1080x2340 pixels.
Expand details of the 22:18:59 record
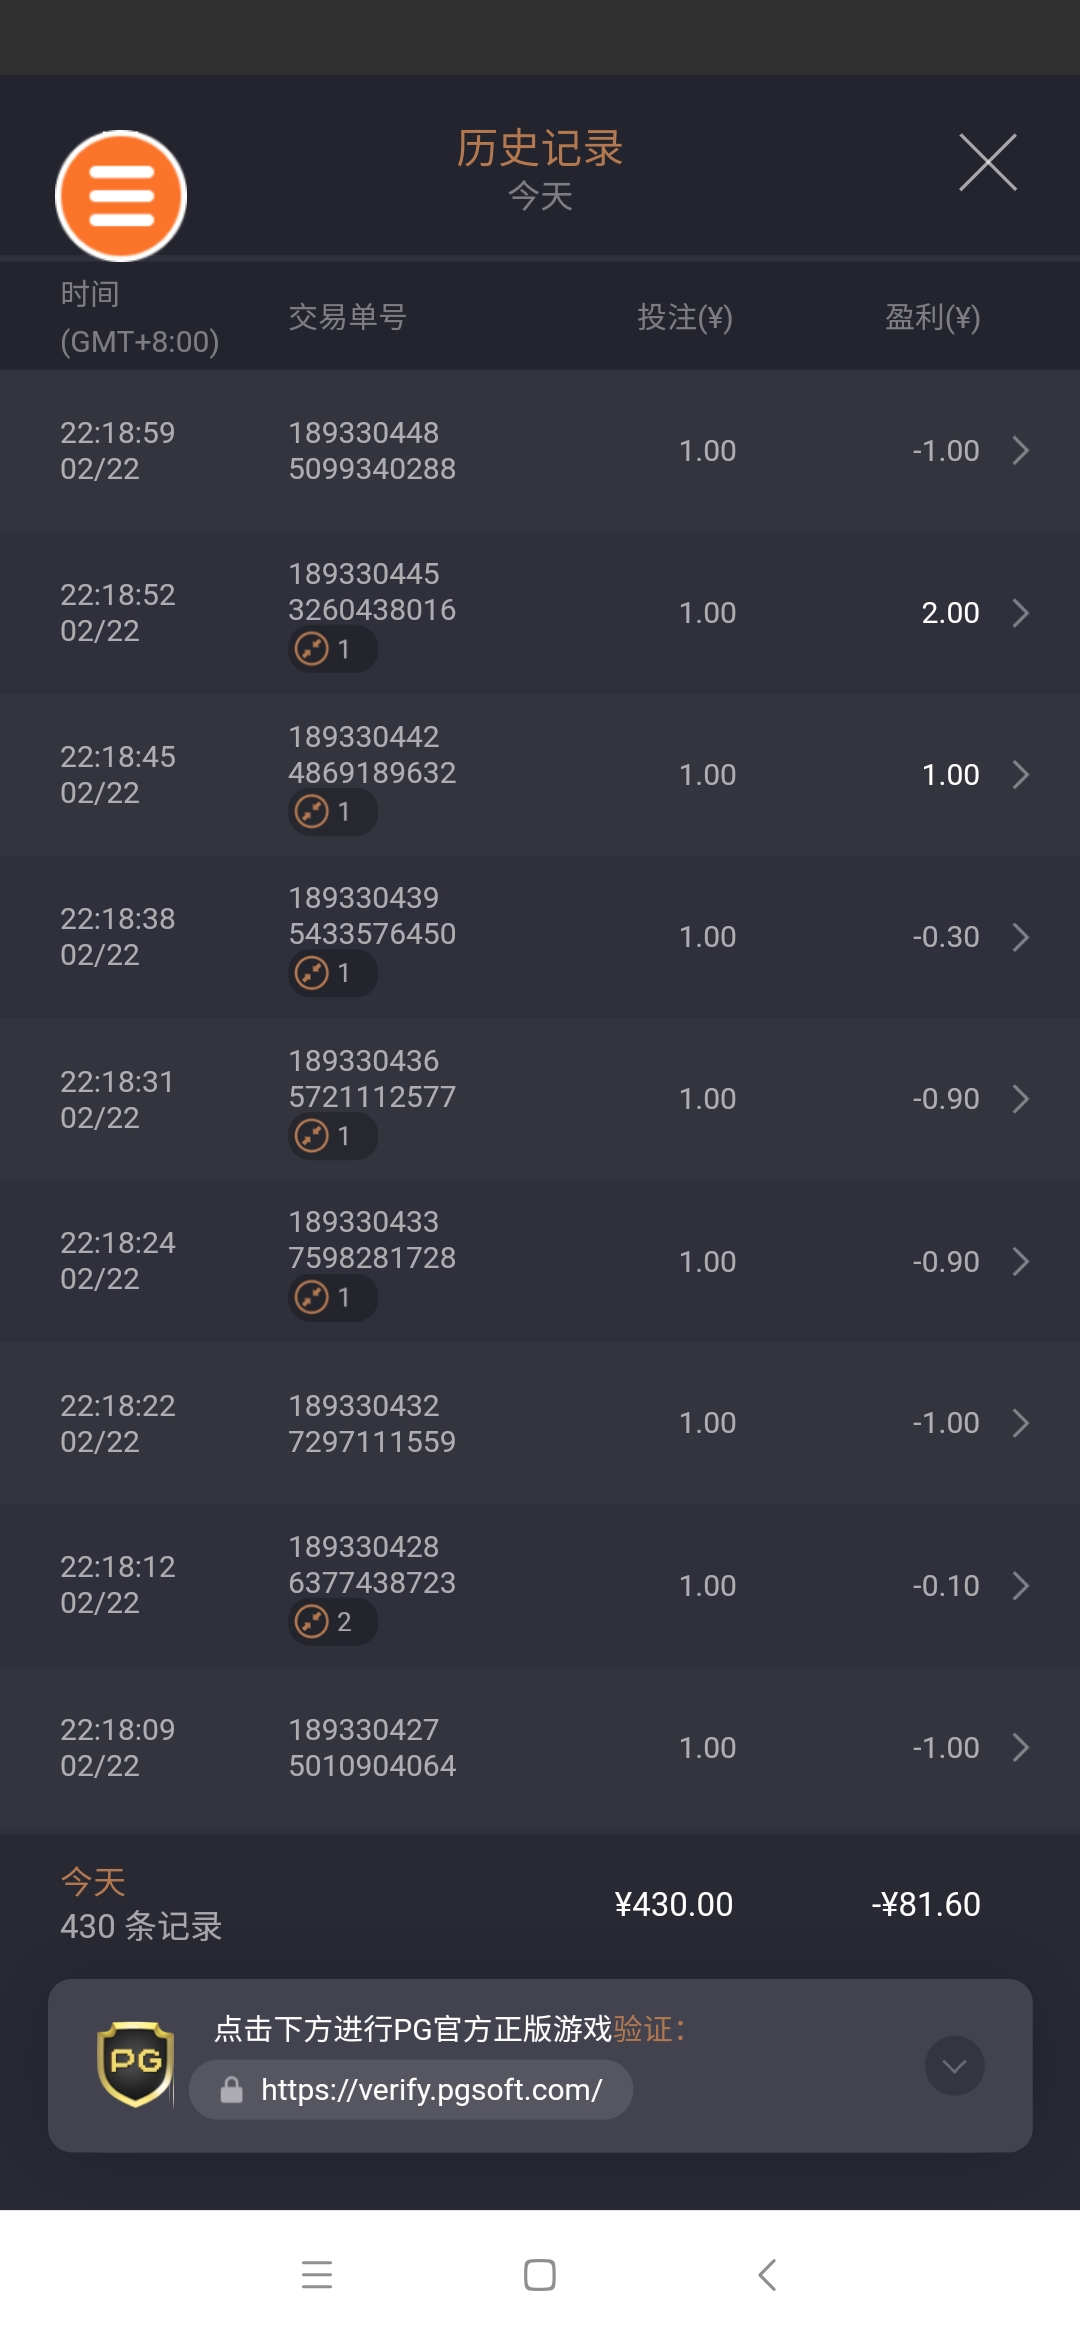1020,451
